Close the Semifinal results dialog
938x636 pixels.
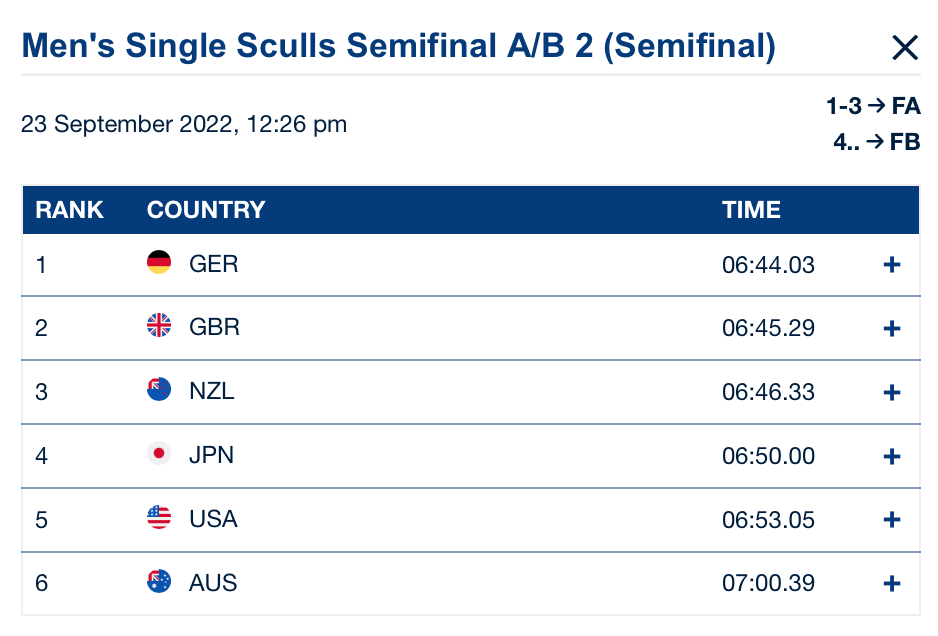click(x=904, y=47)
